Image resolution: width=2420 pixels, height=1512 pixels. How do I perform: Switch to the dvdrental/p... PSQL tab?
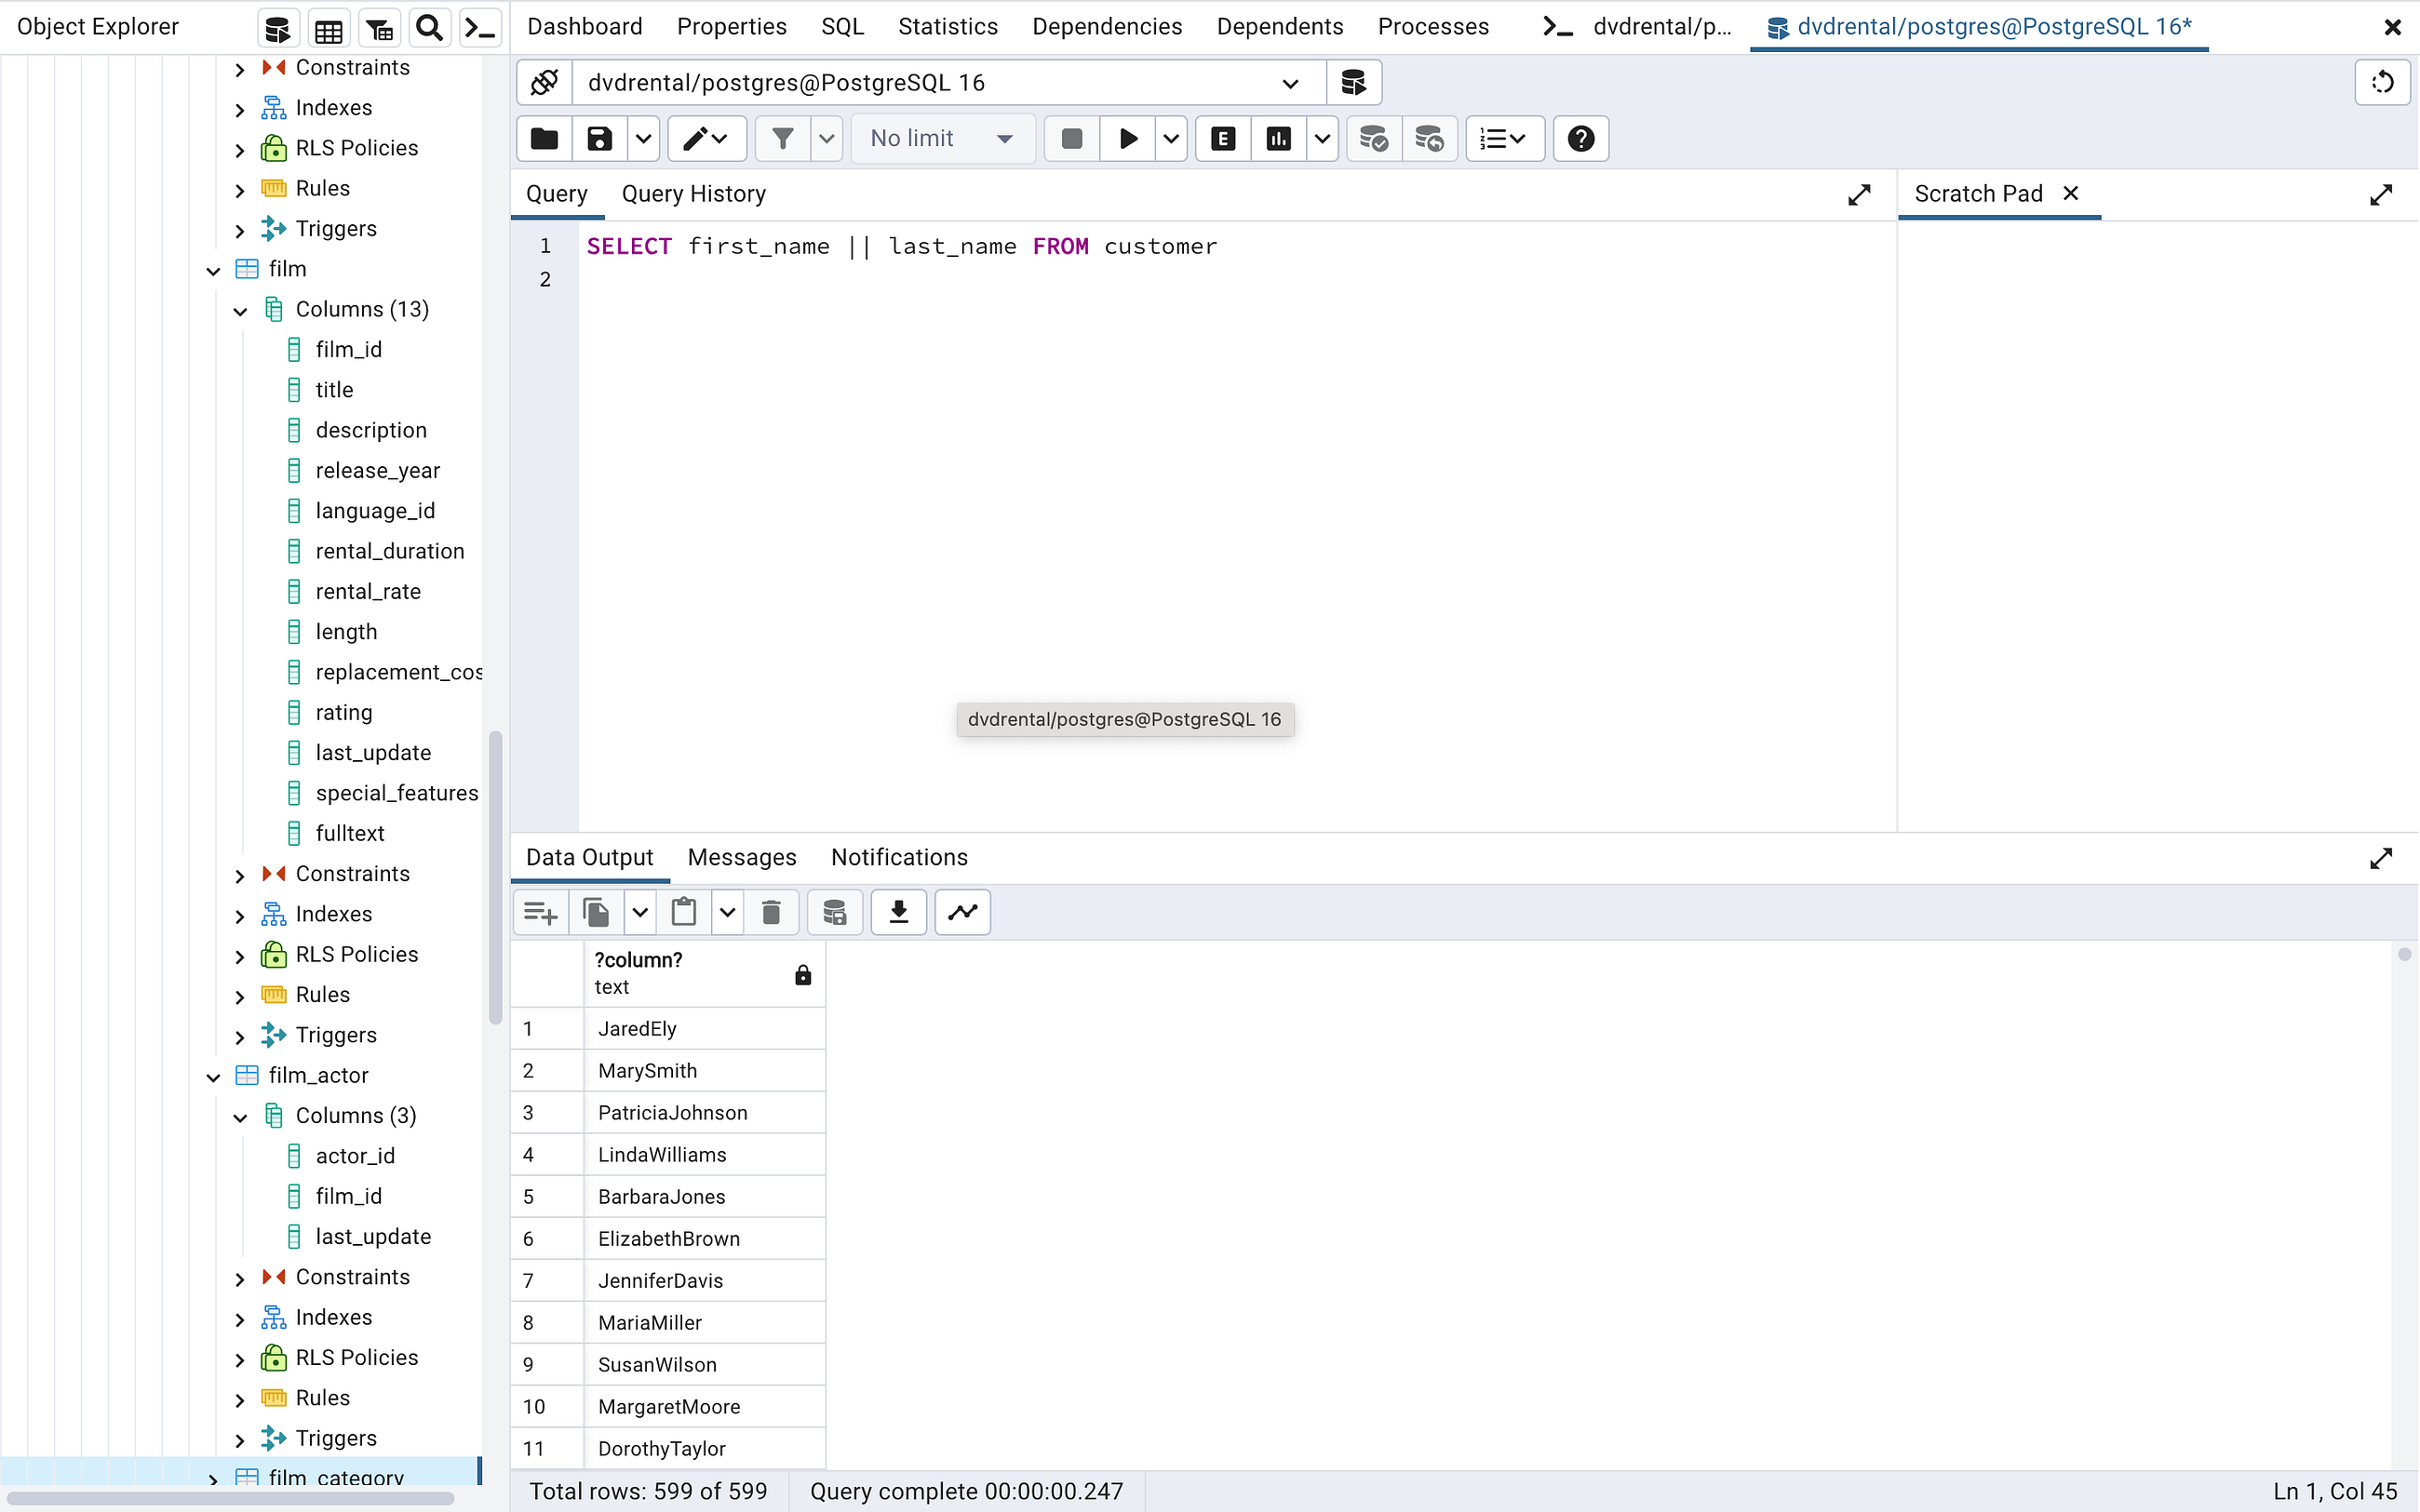coord(1638,27)
